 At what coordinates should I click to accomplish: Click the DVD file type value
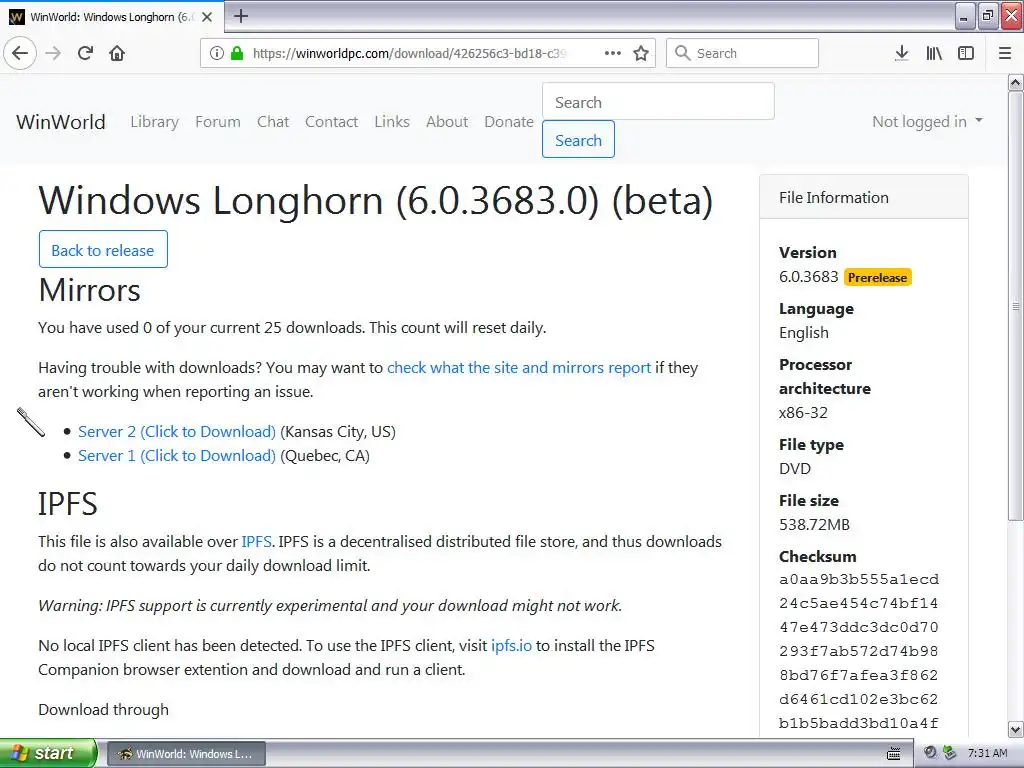795,469
